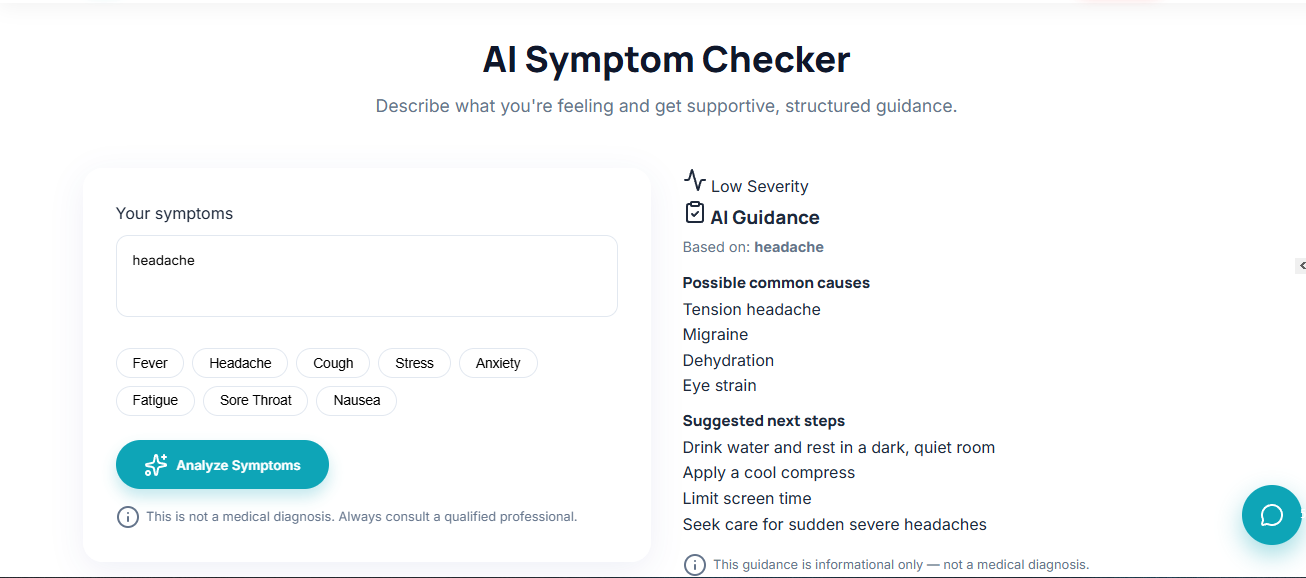Click the Low Severity pulse icon
This screenshot has width=1306, height=578.
point(695,180)
